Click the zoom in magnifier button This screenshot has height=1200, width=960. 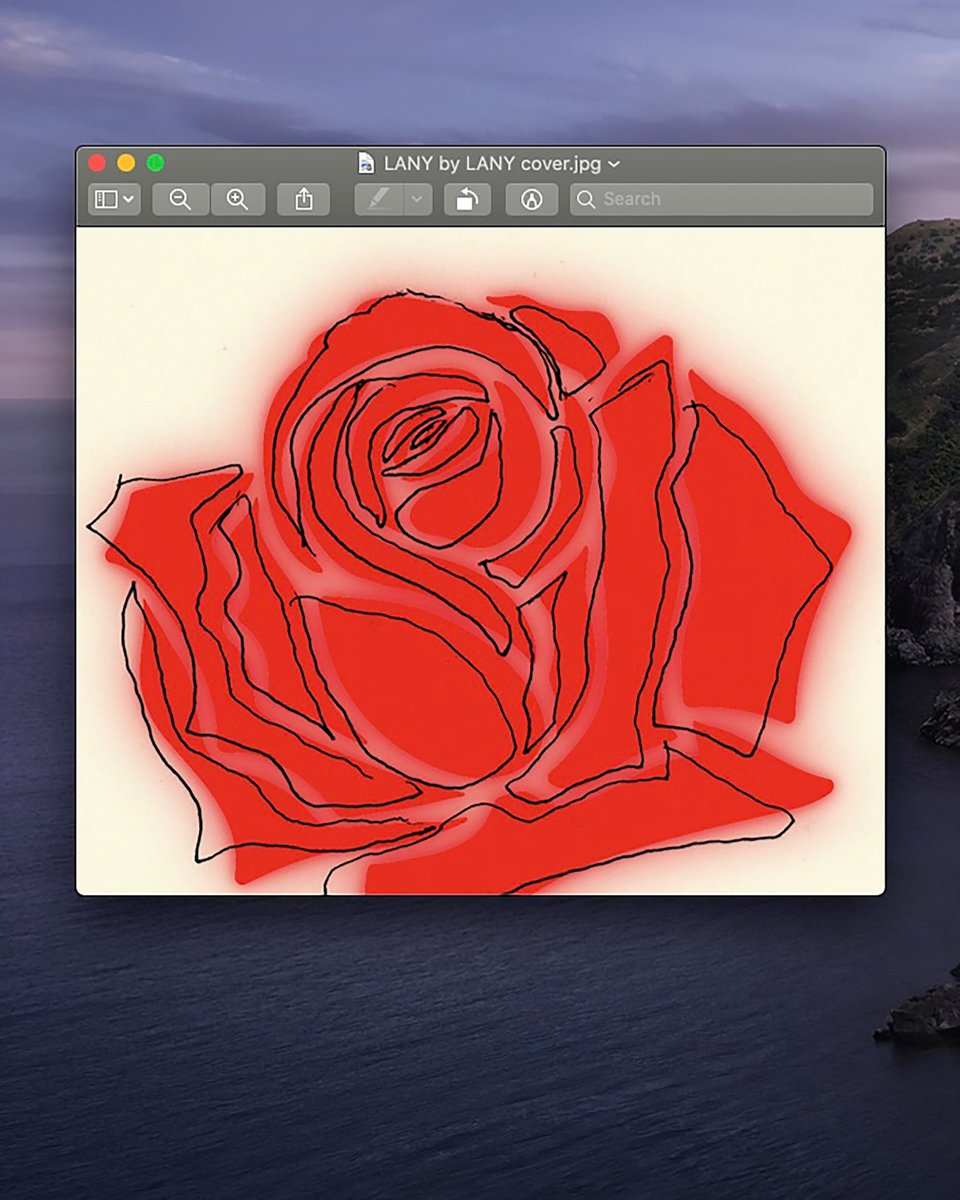(x=238, y=199)
